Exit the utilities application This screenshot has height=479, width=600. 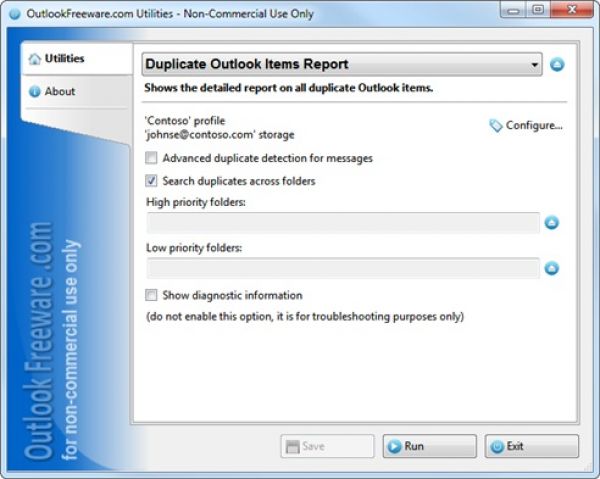pos(532,446)
